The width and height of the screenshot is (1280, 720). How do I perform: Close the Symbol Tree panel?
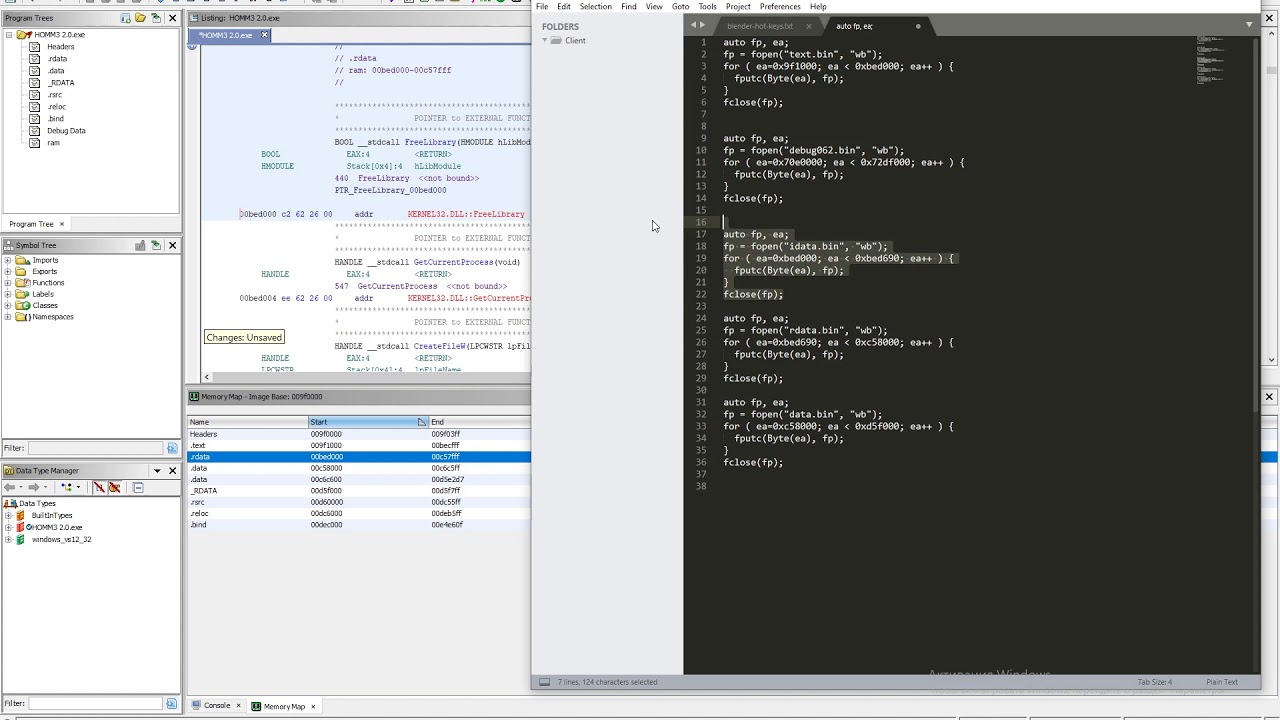click(172, 245)
